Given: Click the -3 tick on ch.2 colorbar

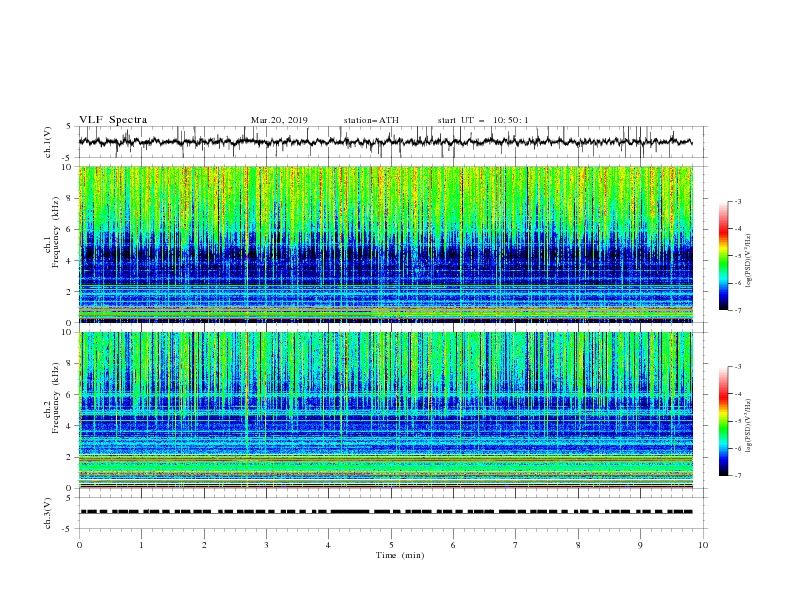Looking at the screenshot, I should [737, 367].
